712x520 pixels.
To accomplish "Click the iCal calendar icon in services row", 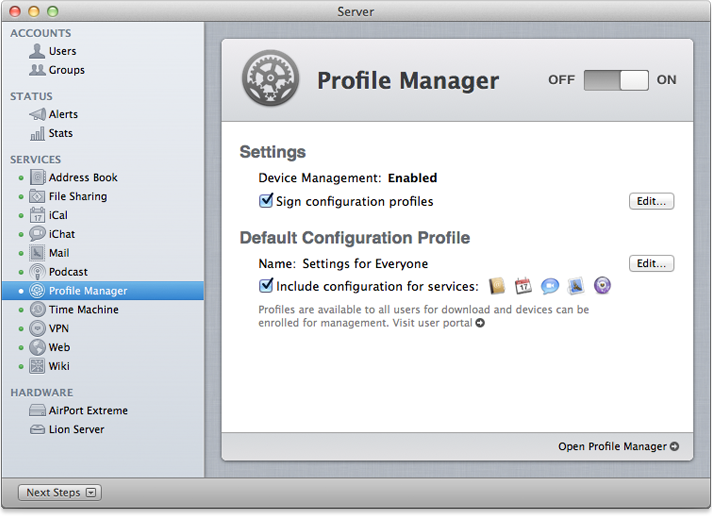I will (x=523, y=286).
